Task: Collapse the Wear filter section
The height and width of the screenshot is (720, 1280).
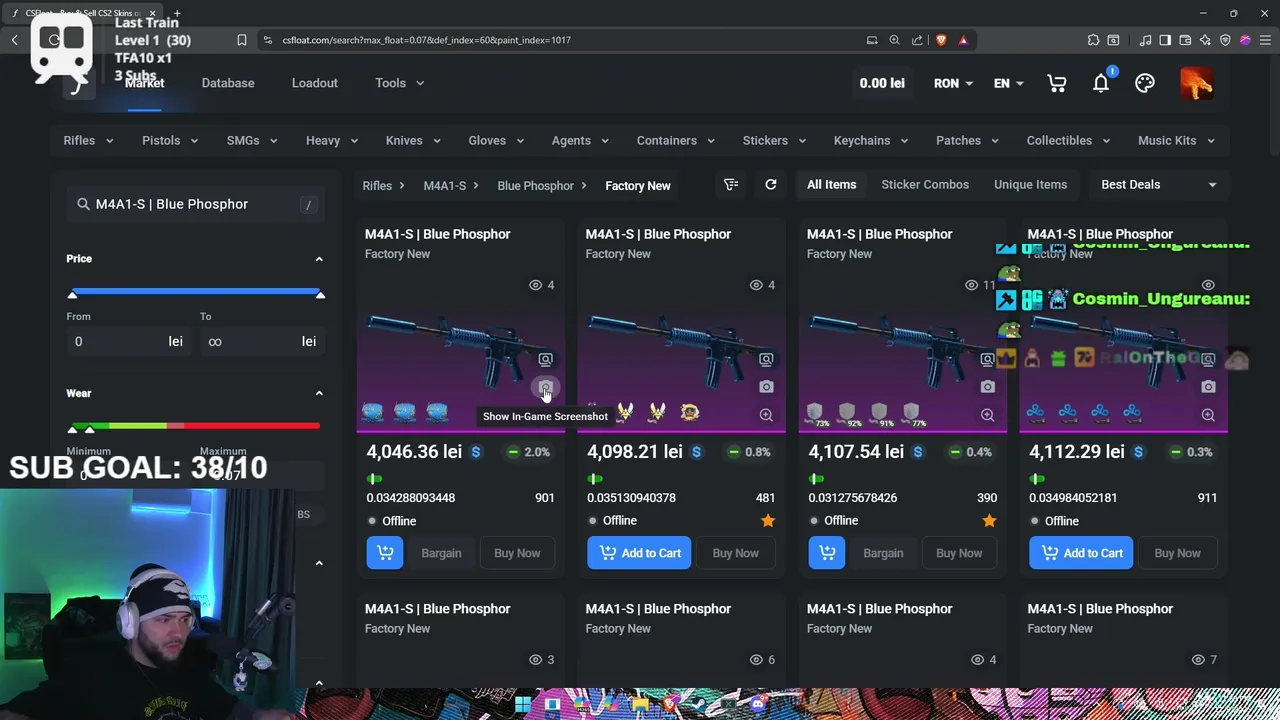Action: [319, 394]
